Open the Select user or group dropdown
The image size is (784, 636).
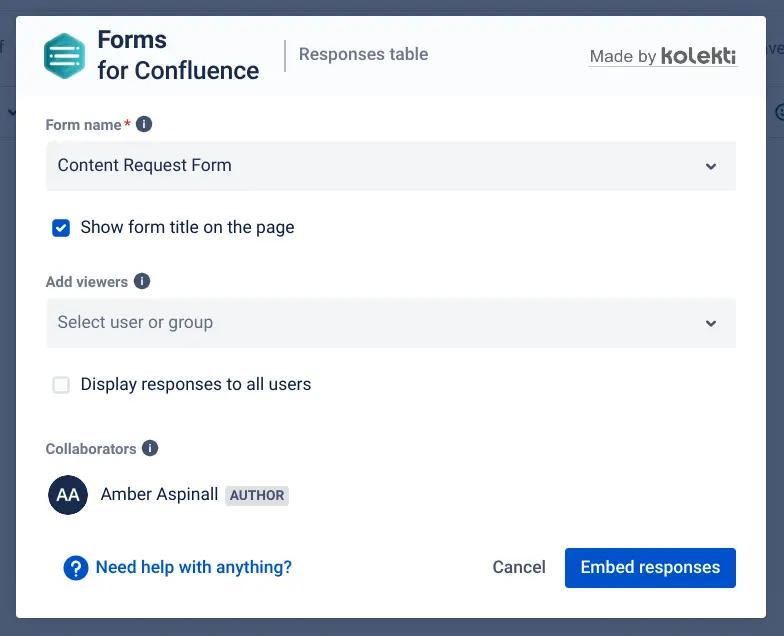tap(380, 323)
